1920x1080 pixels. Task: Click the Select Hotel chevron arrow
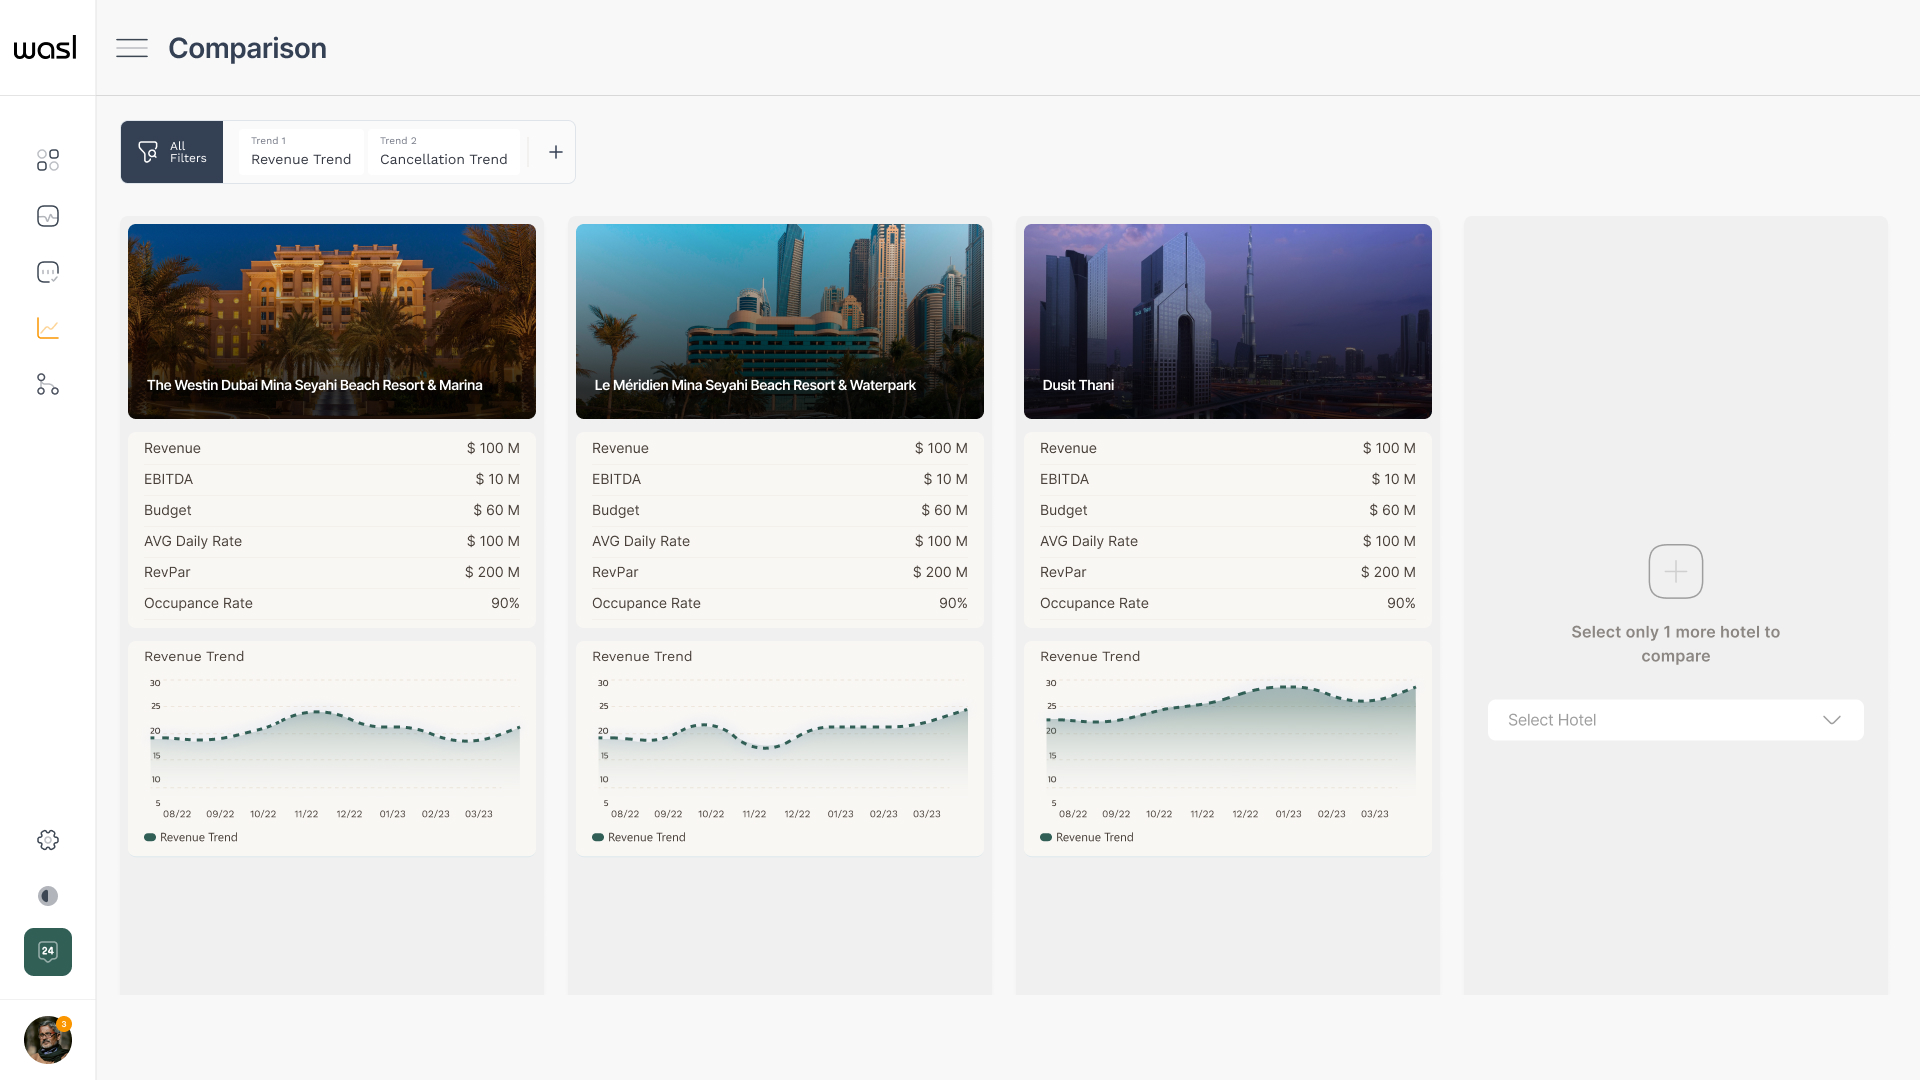[x=1831, y=720]
